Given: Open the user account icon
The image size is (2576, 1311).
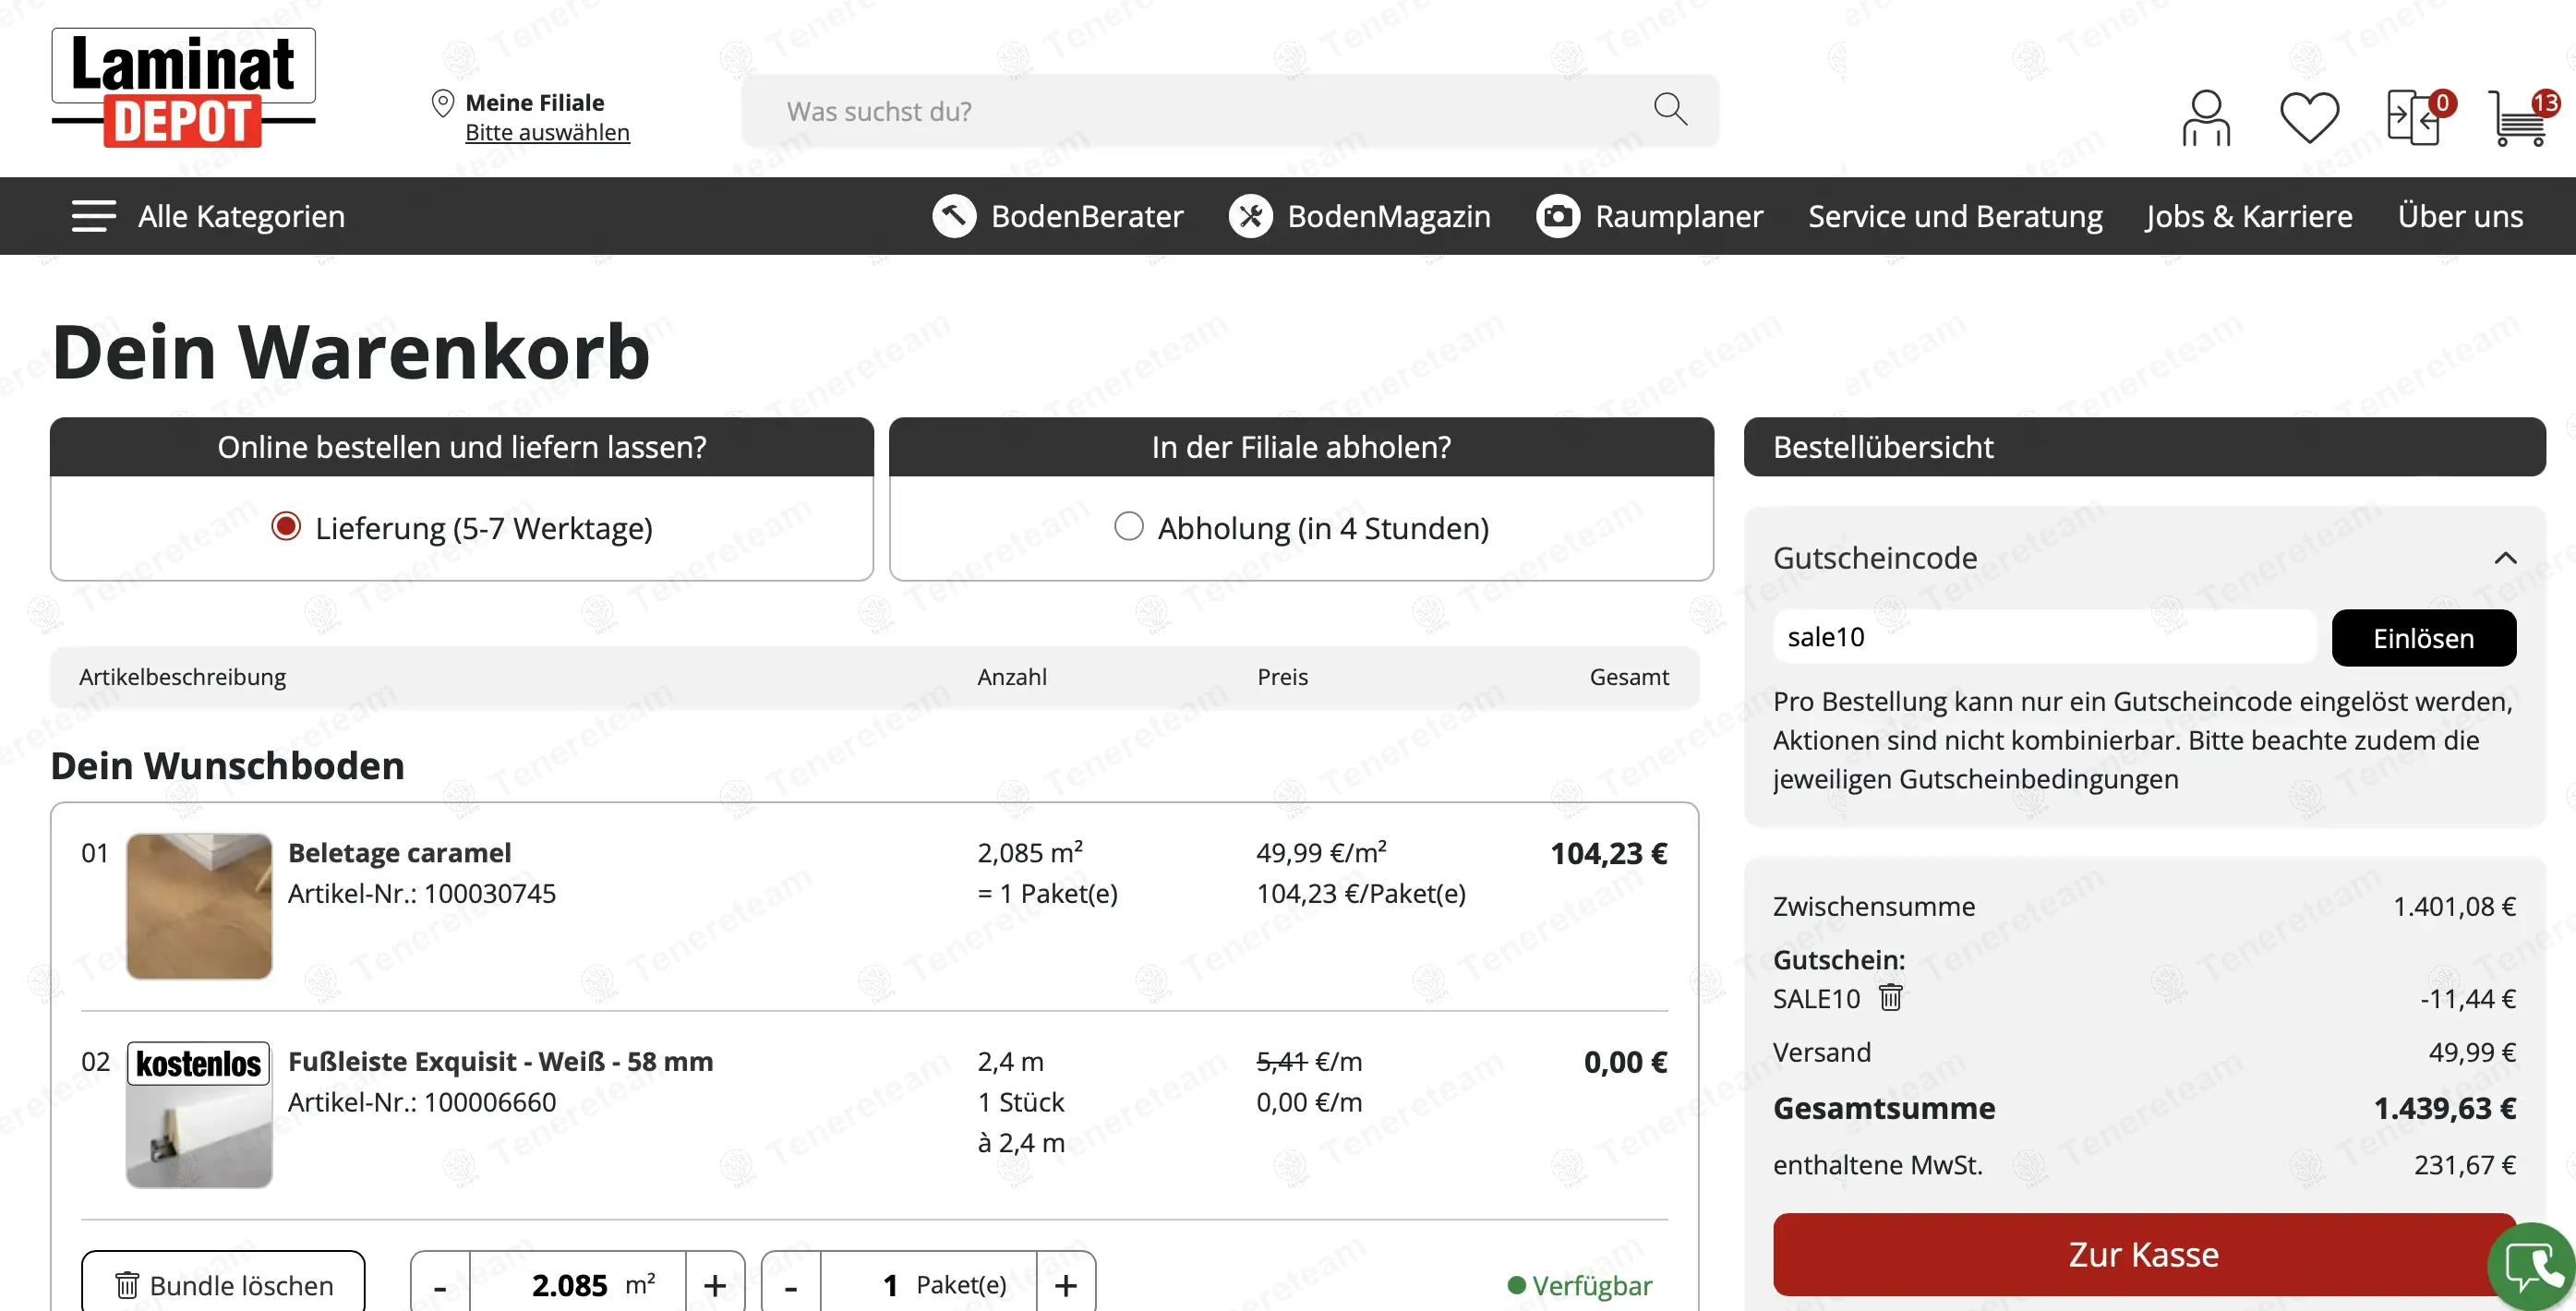Looking at the screenshot, I should click(2206, 118).
